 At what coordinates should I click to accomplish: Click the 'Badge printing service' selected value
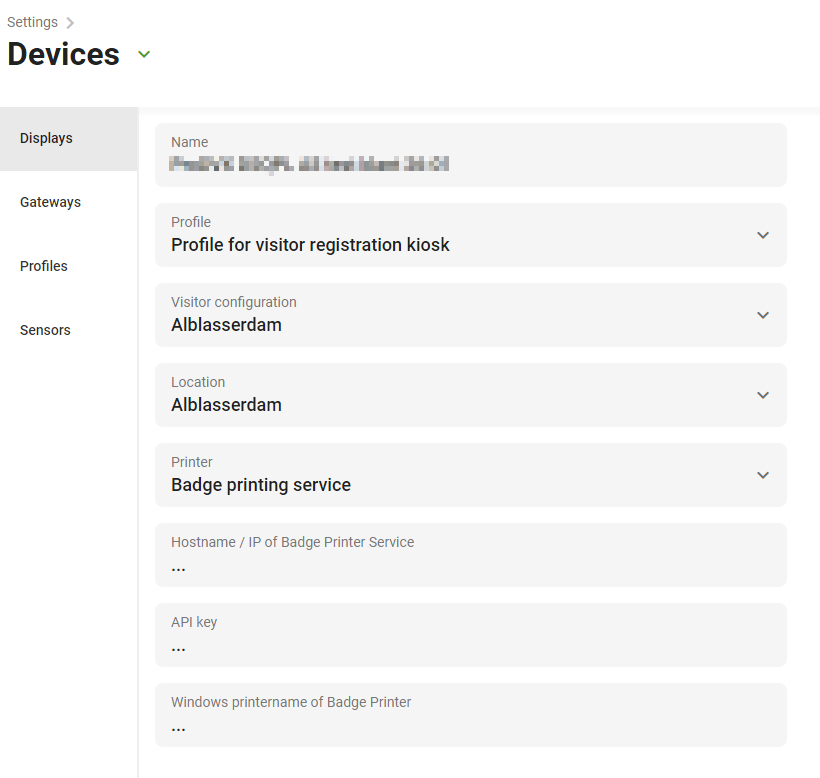[261, 485]
